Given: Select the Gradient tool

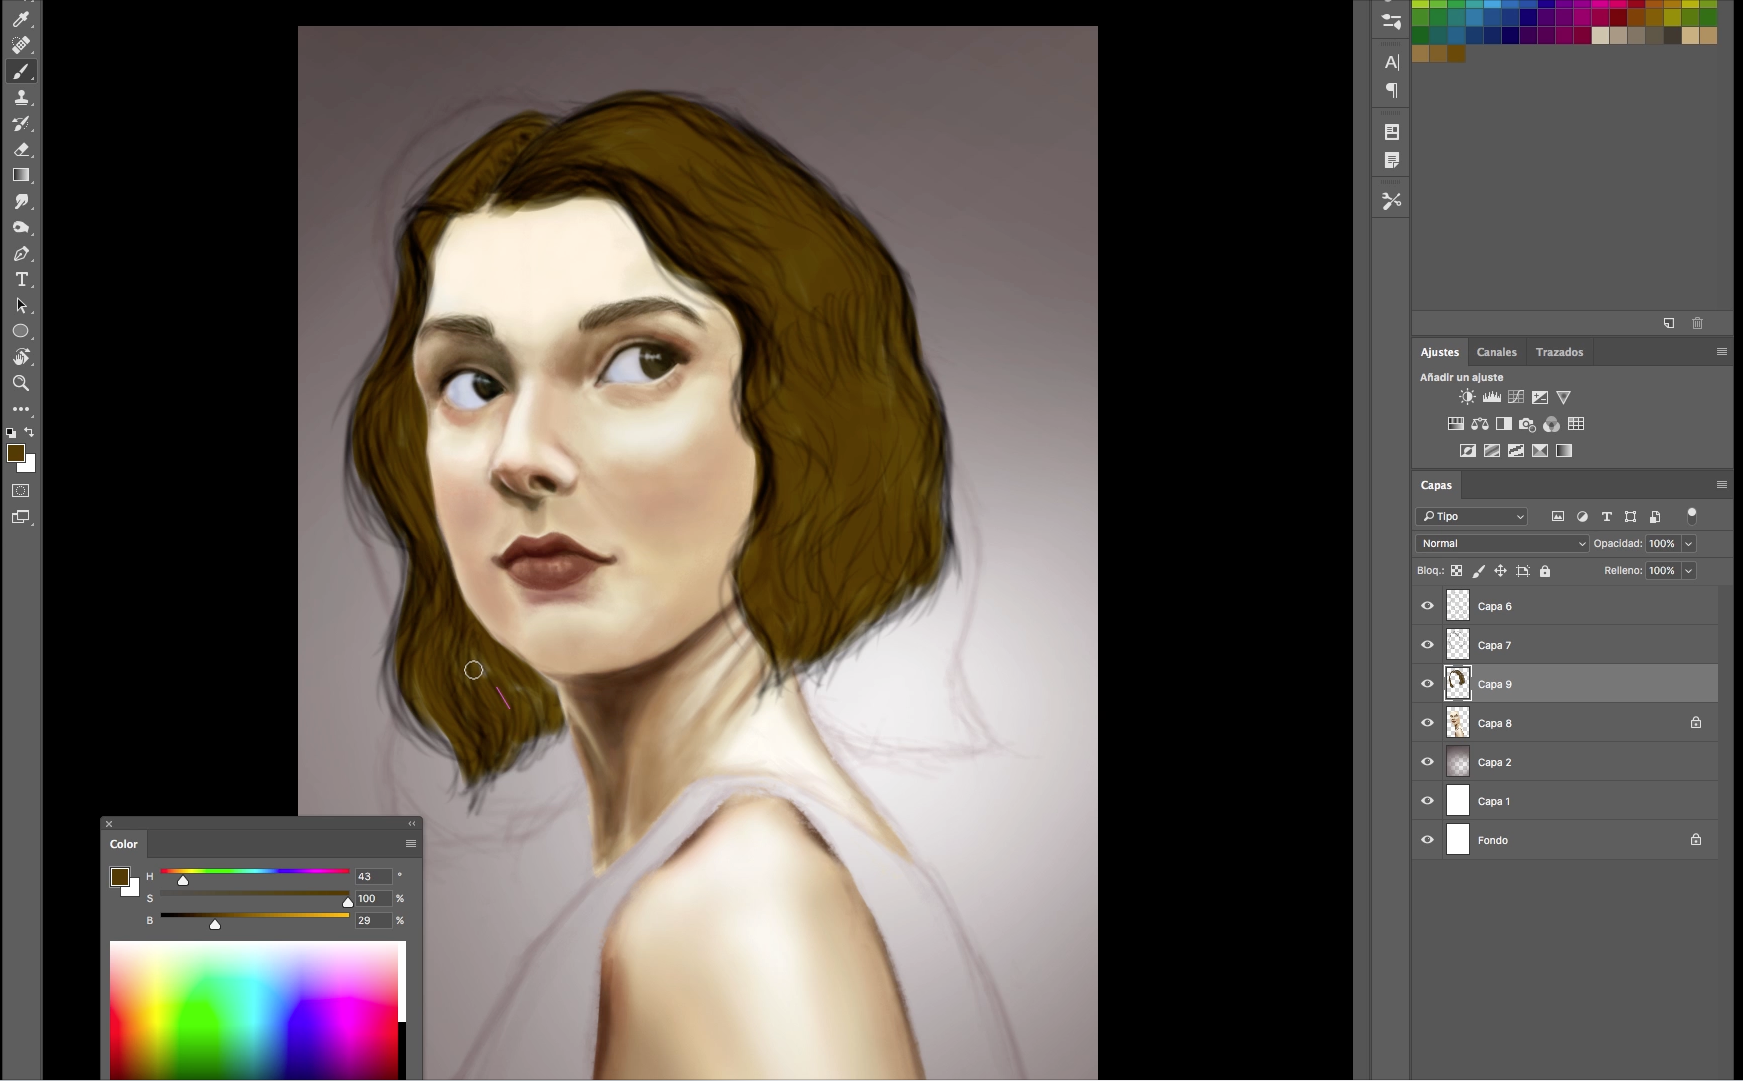Looking at the screenshot, I should (x=21, y=175).
